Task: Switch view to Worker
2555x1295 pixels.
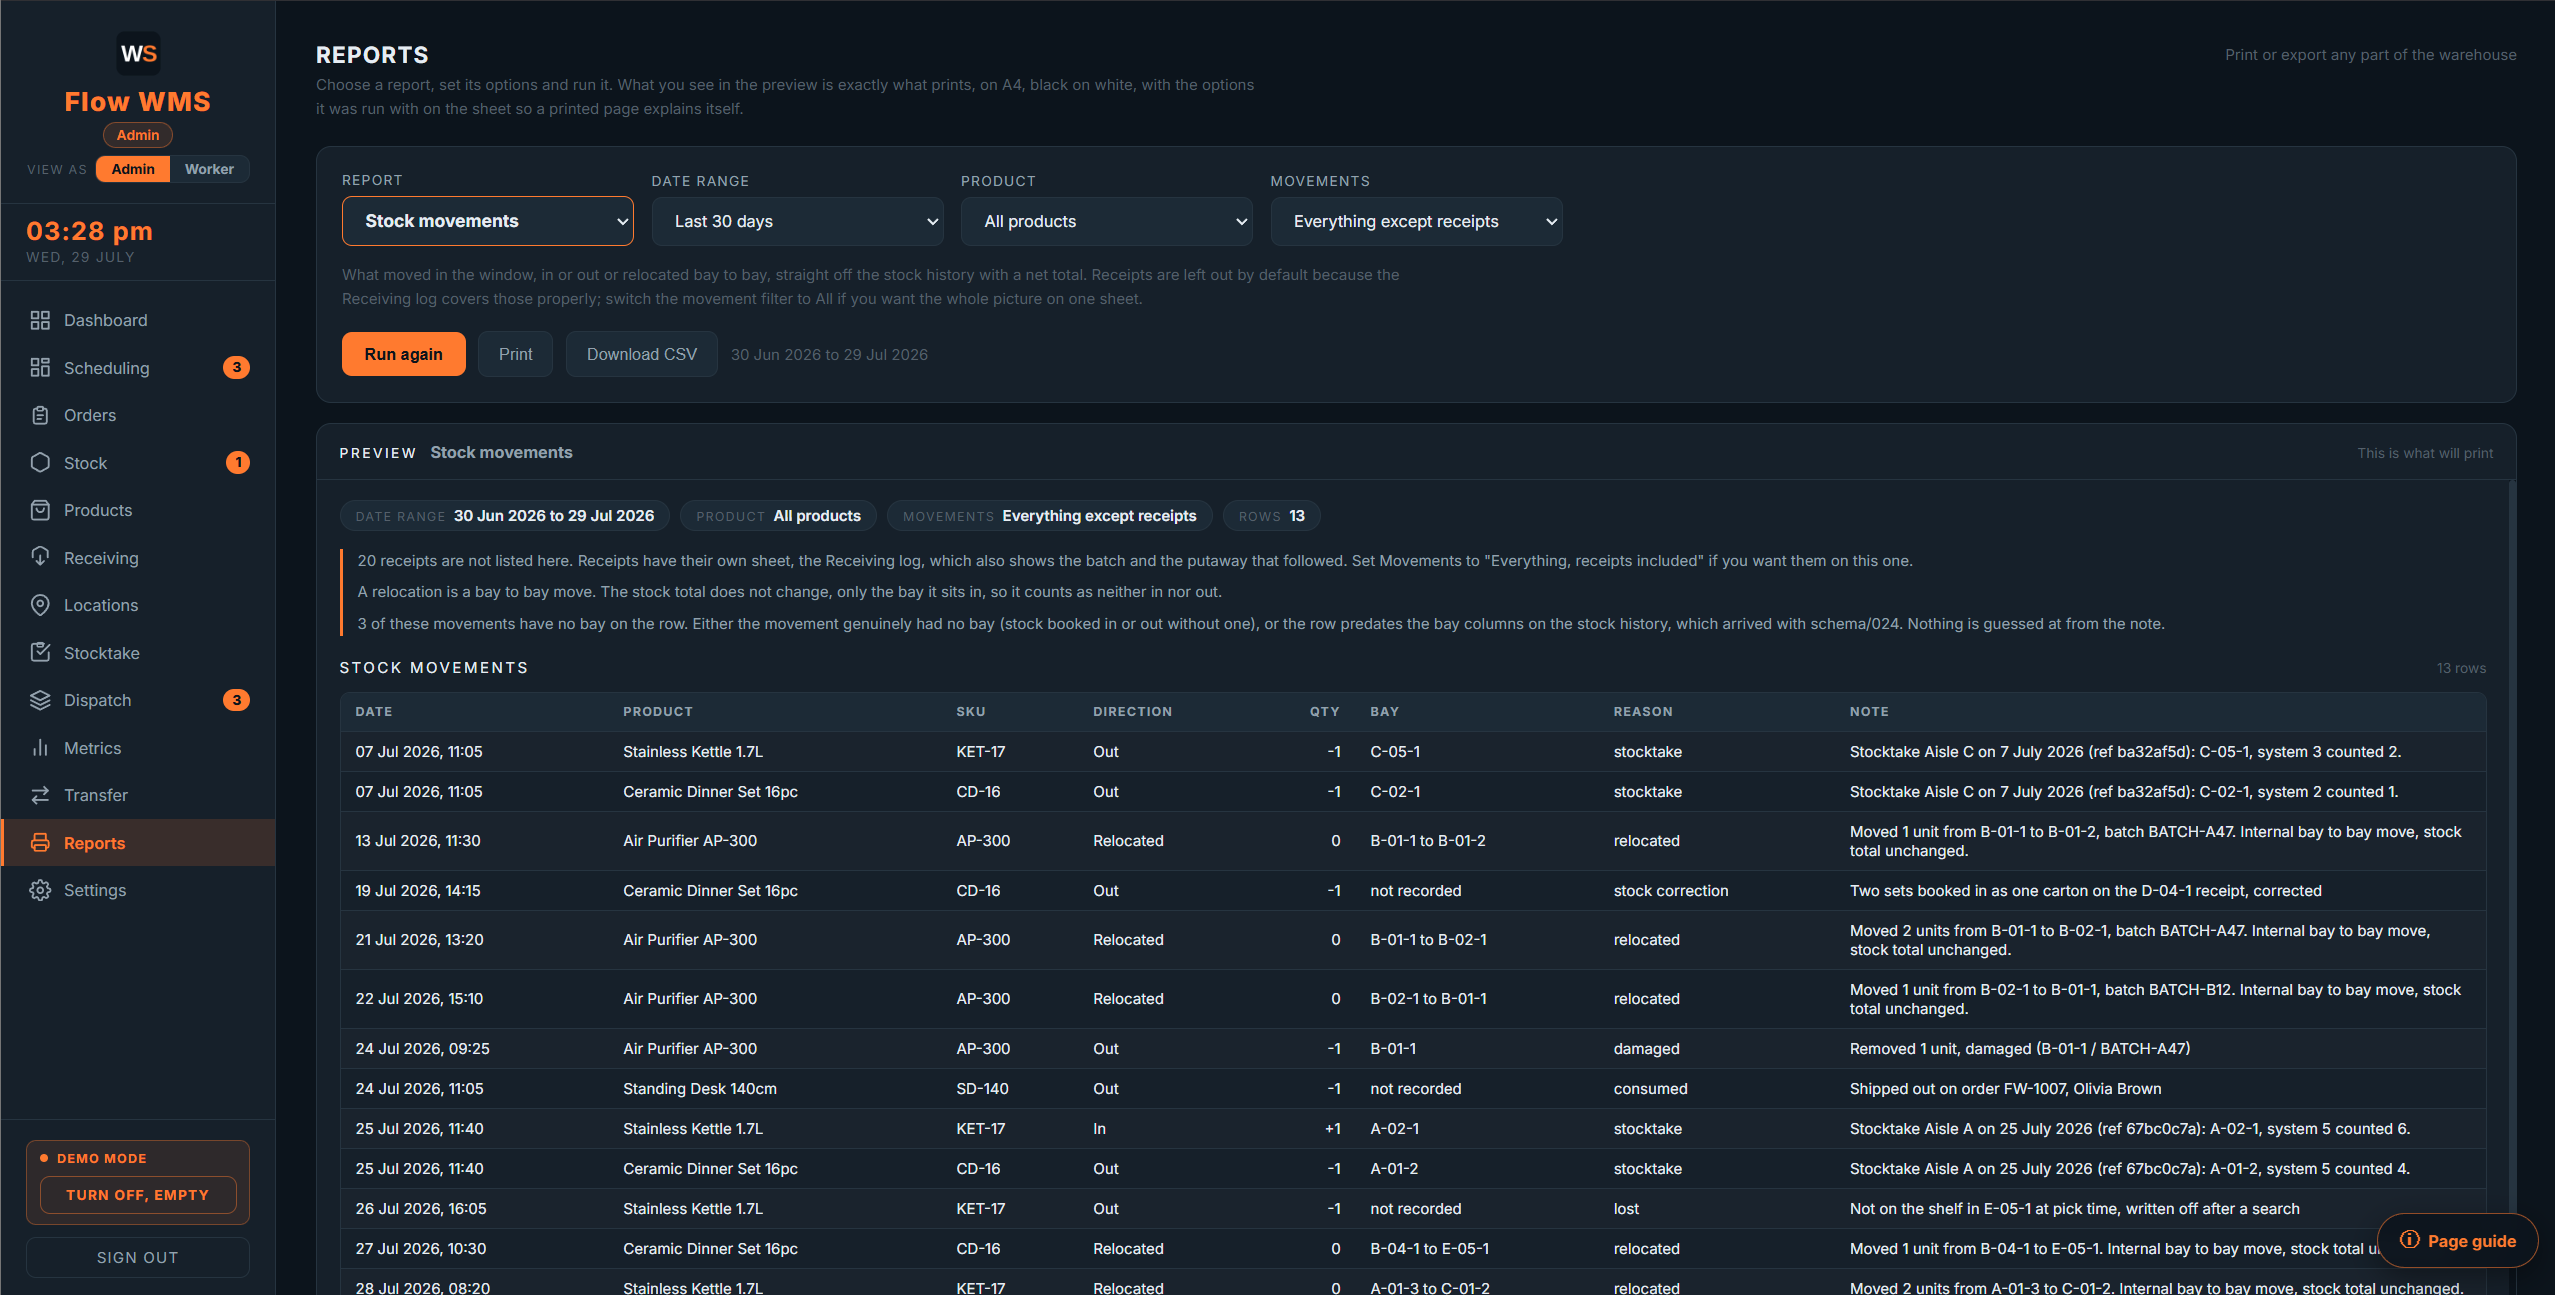Action: (209, 169)
